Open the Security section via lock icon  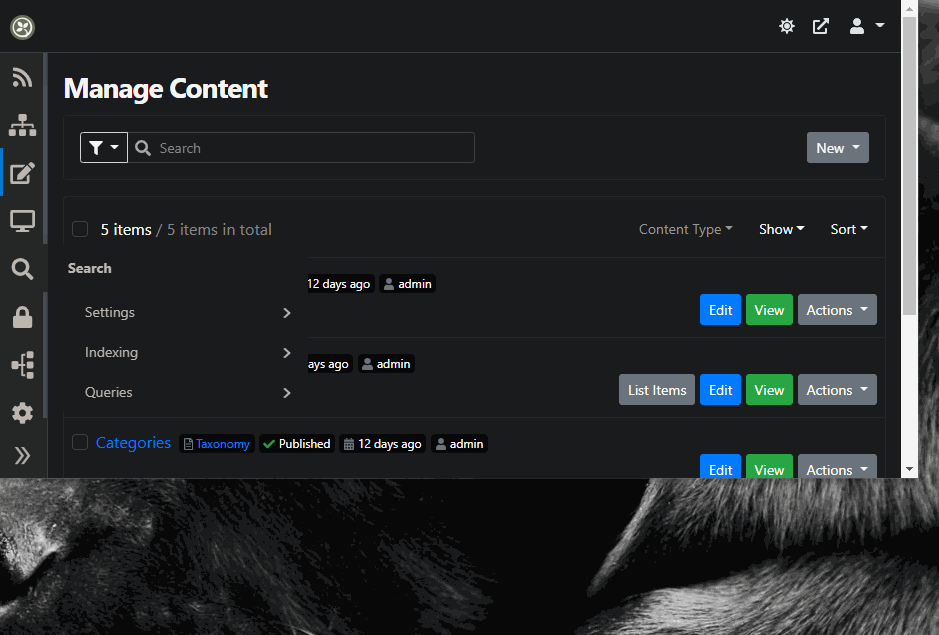22,317
